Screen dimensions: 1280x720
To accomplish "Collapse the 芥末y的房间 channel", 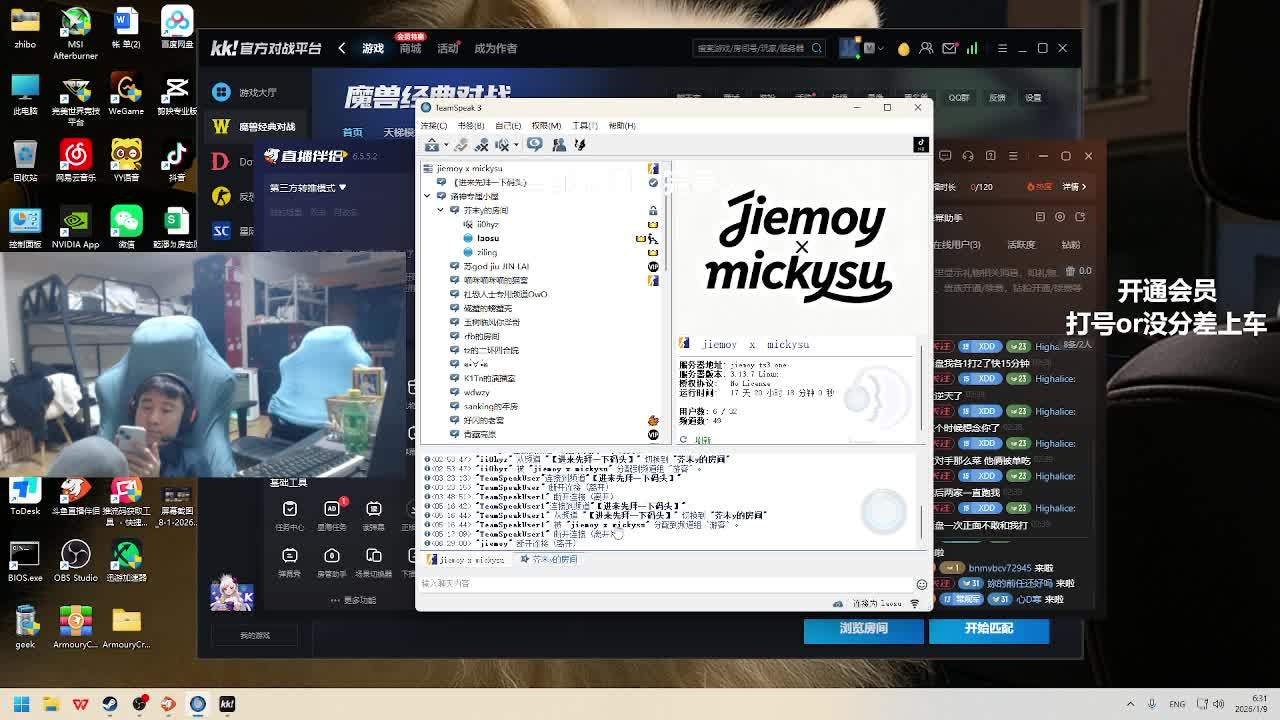I will (440, 210).
